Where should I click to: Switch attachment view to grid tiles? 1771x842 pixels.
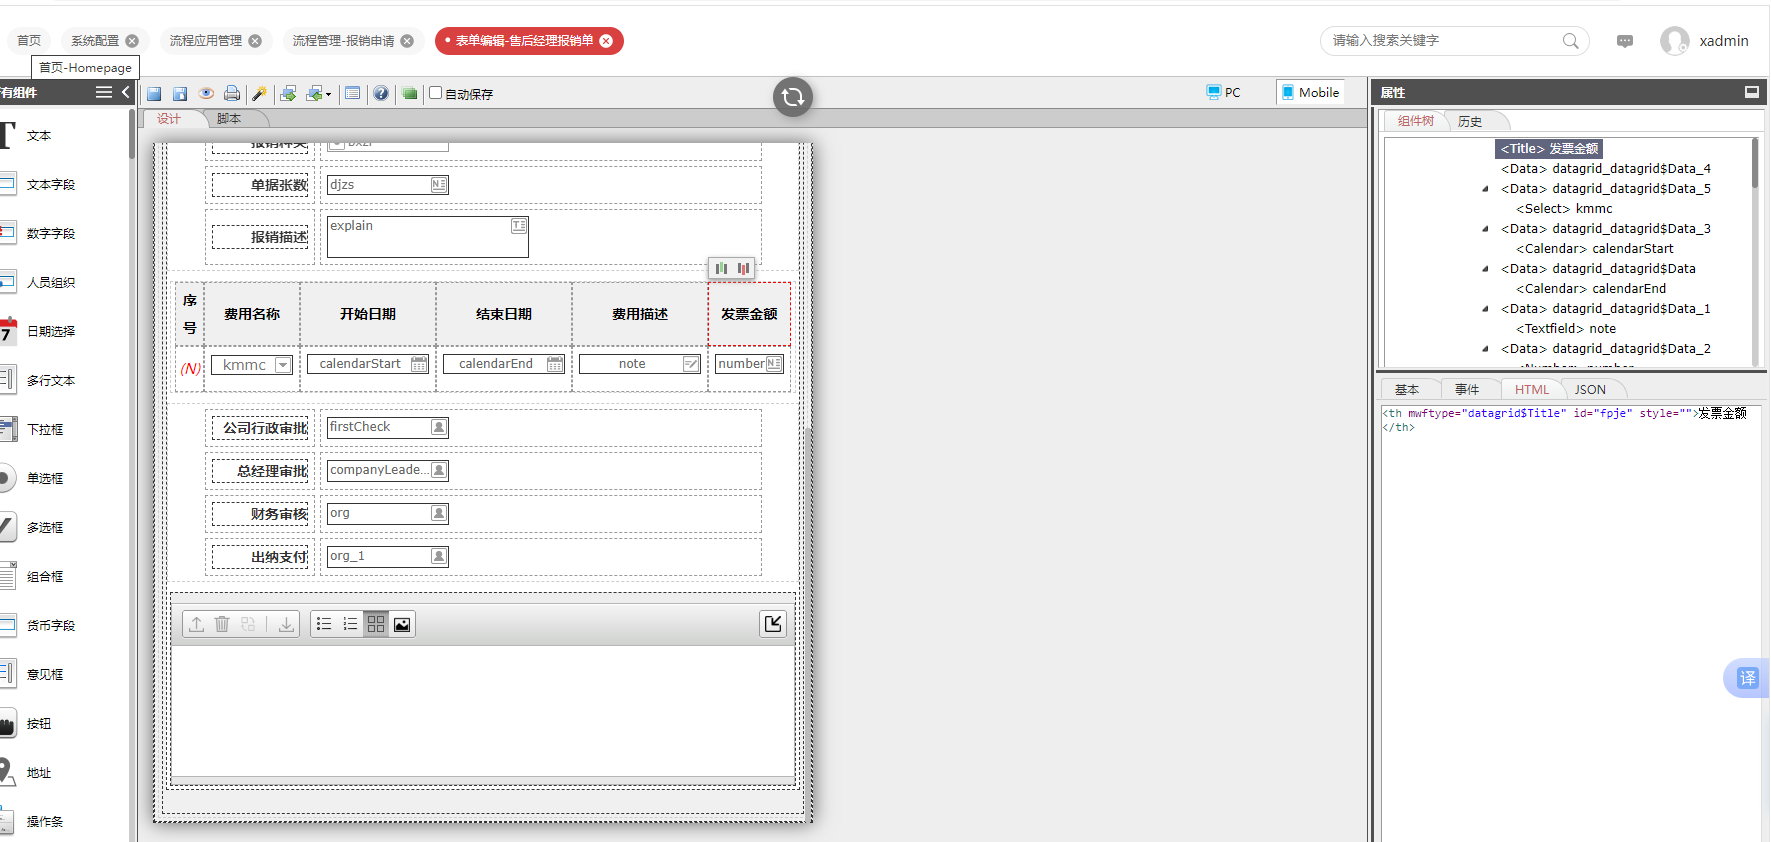click(376, 624)
